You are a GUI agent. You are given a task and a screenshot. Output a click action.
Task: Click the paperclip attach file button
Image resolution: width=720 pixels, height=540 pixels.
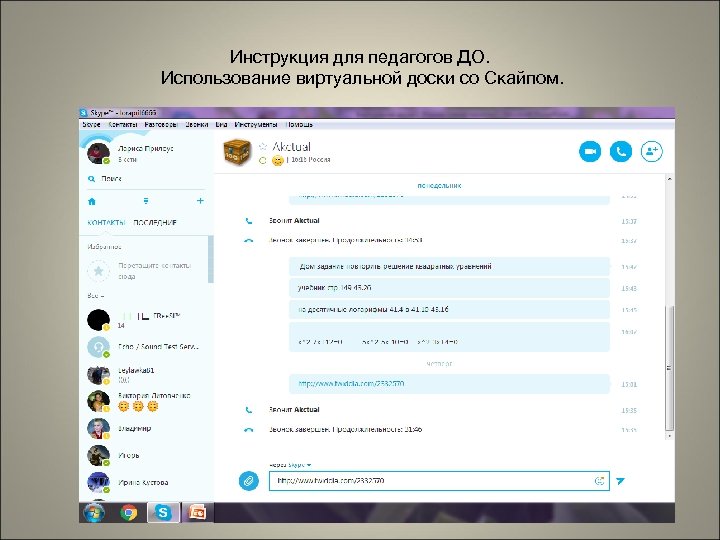248,481
